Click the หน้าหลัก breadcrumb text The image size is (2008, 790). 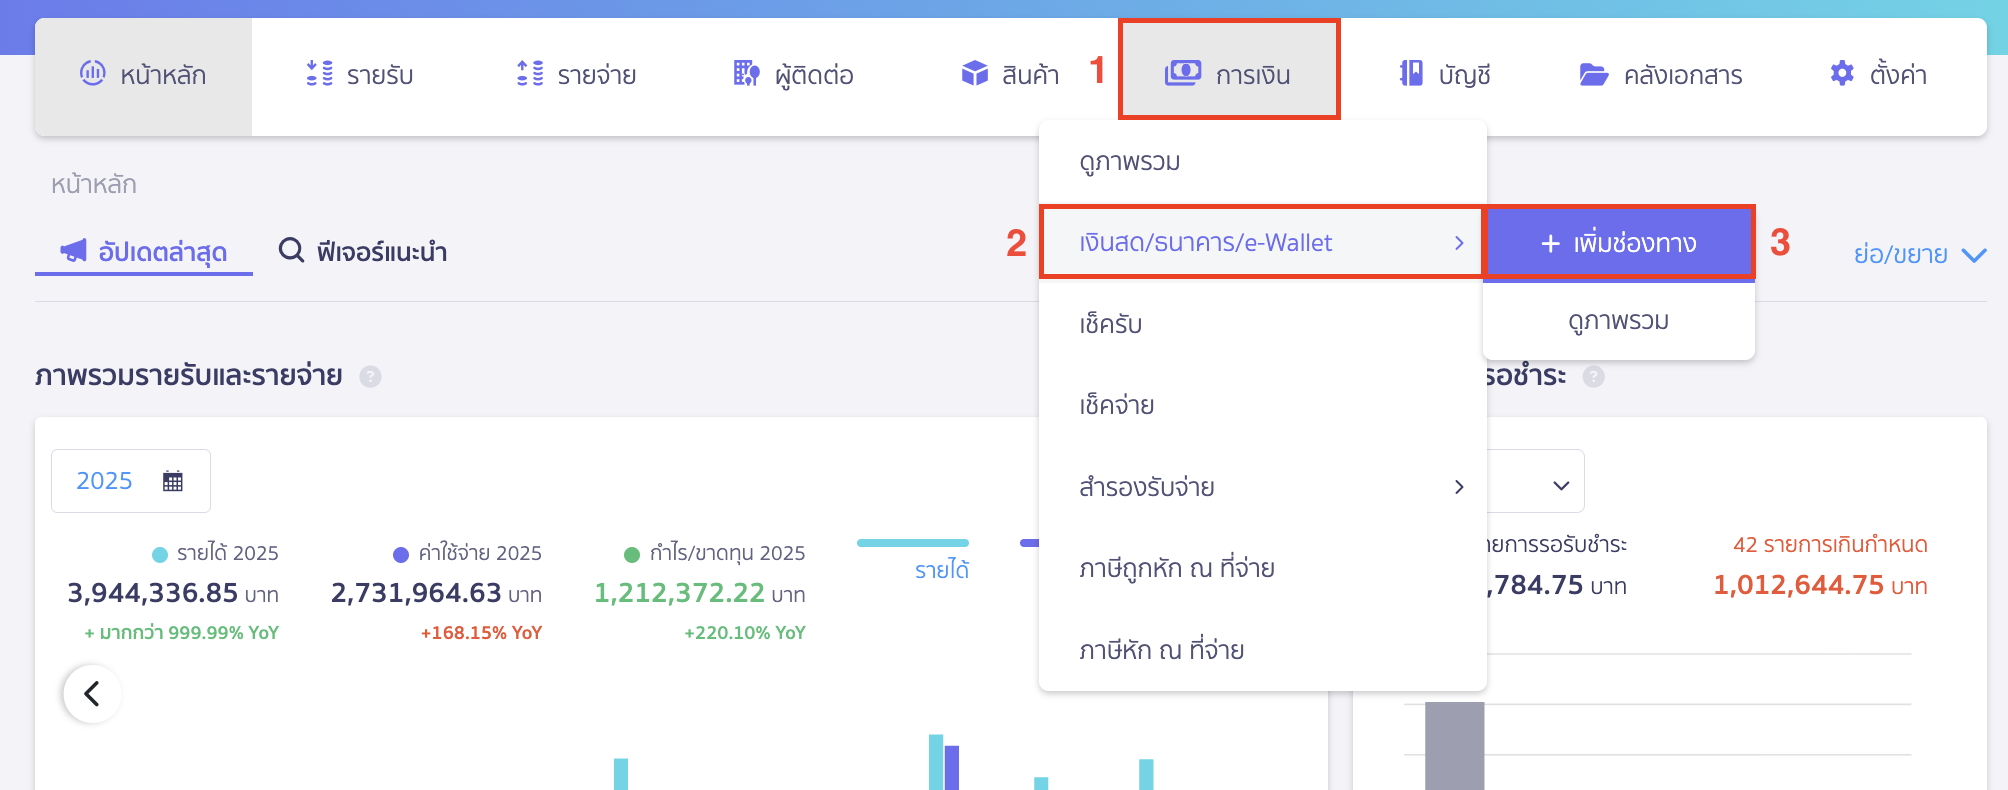(x=94, y=184)
